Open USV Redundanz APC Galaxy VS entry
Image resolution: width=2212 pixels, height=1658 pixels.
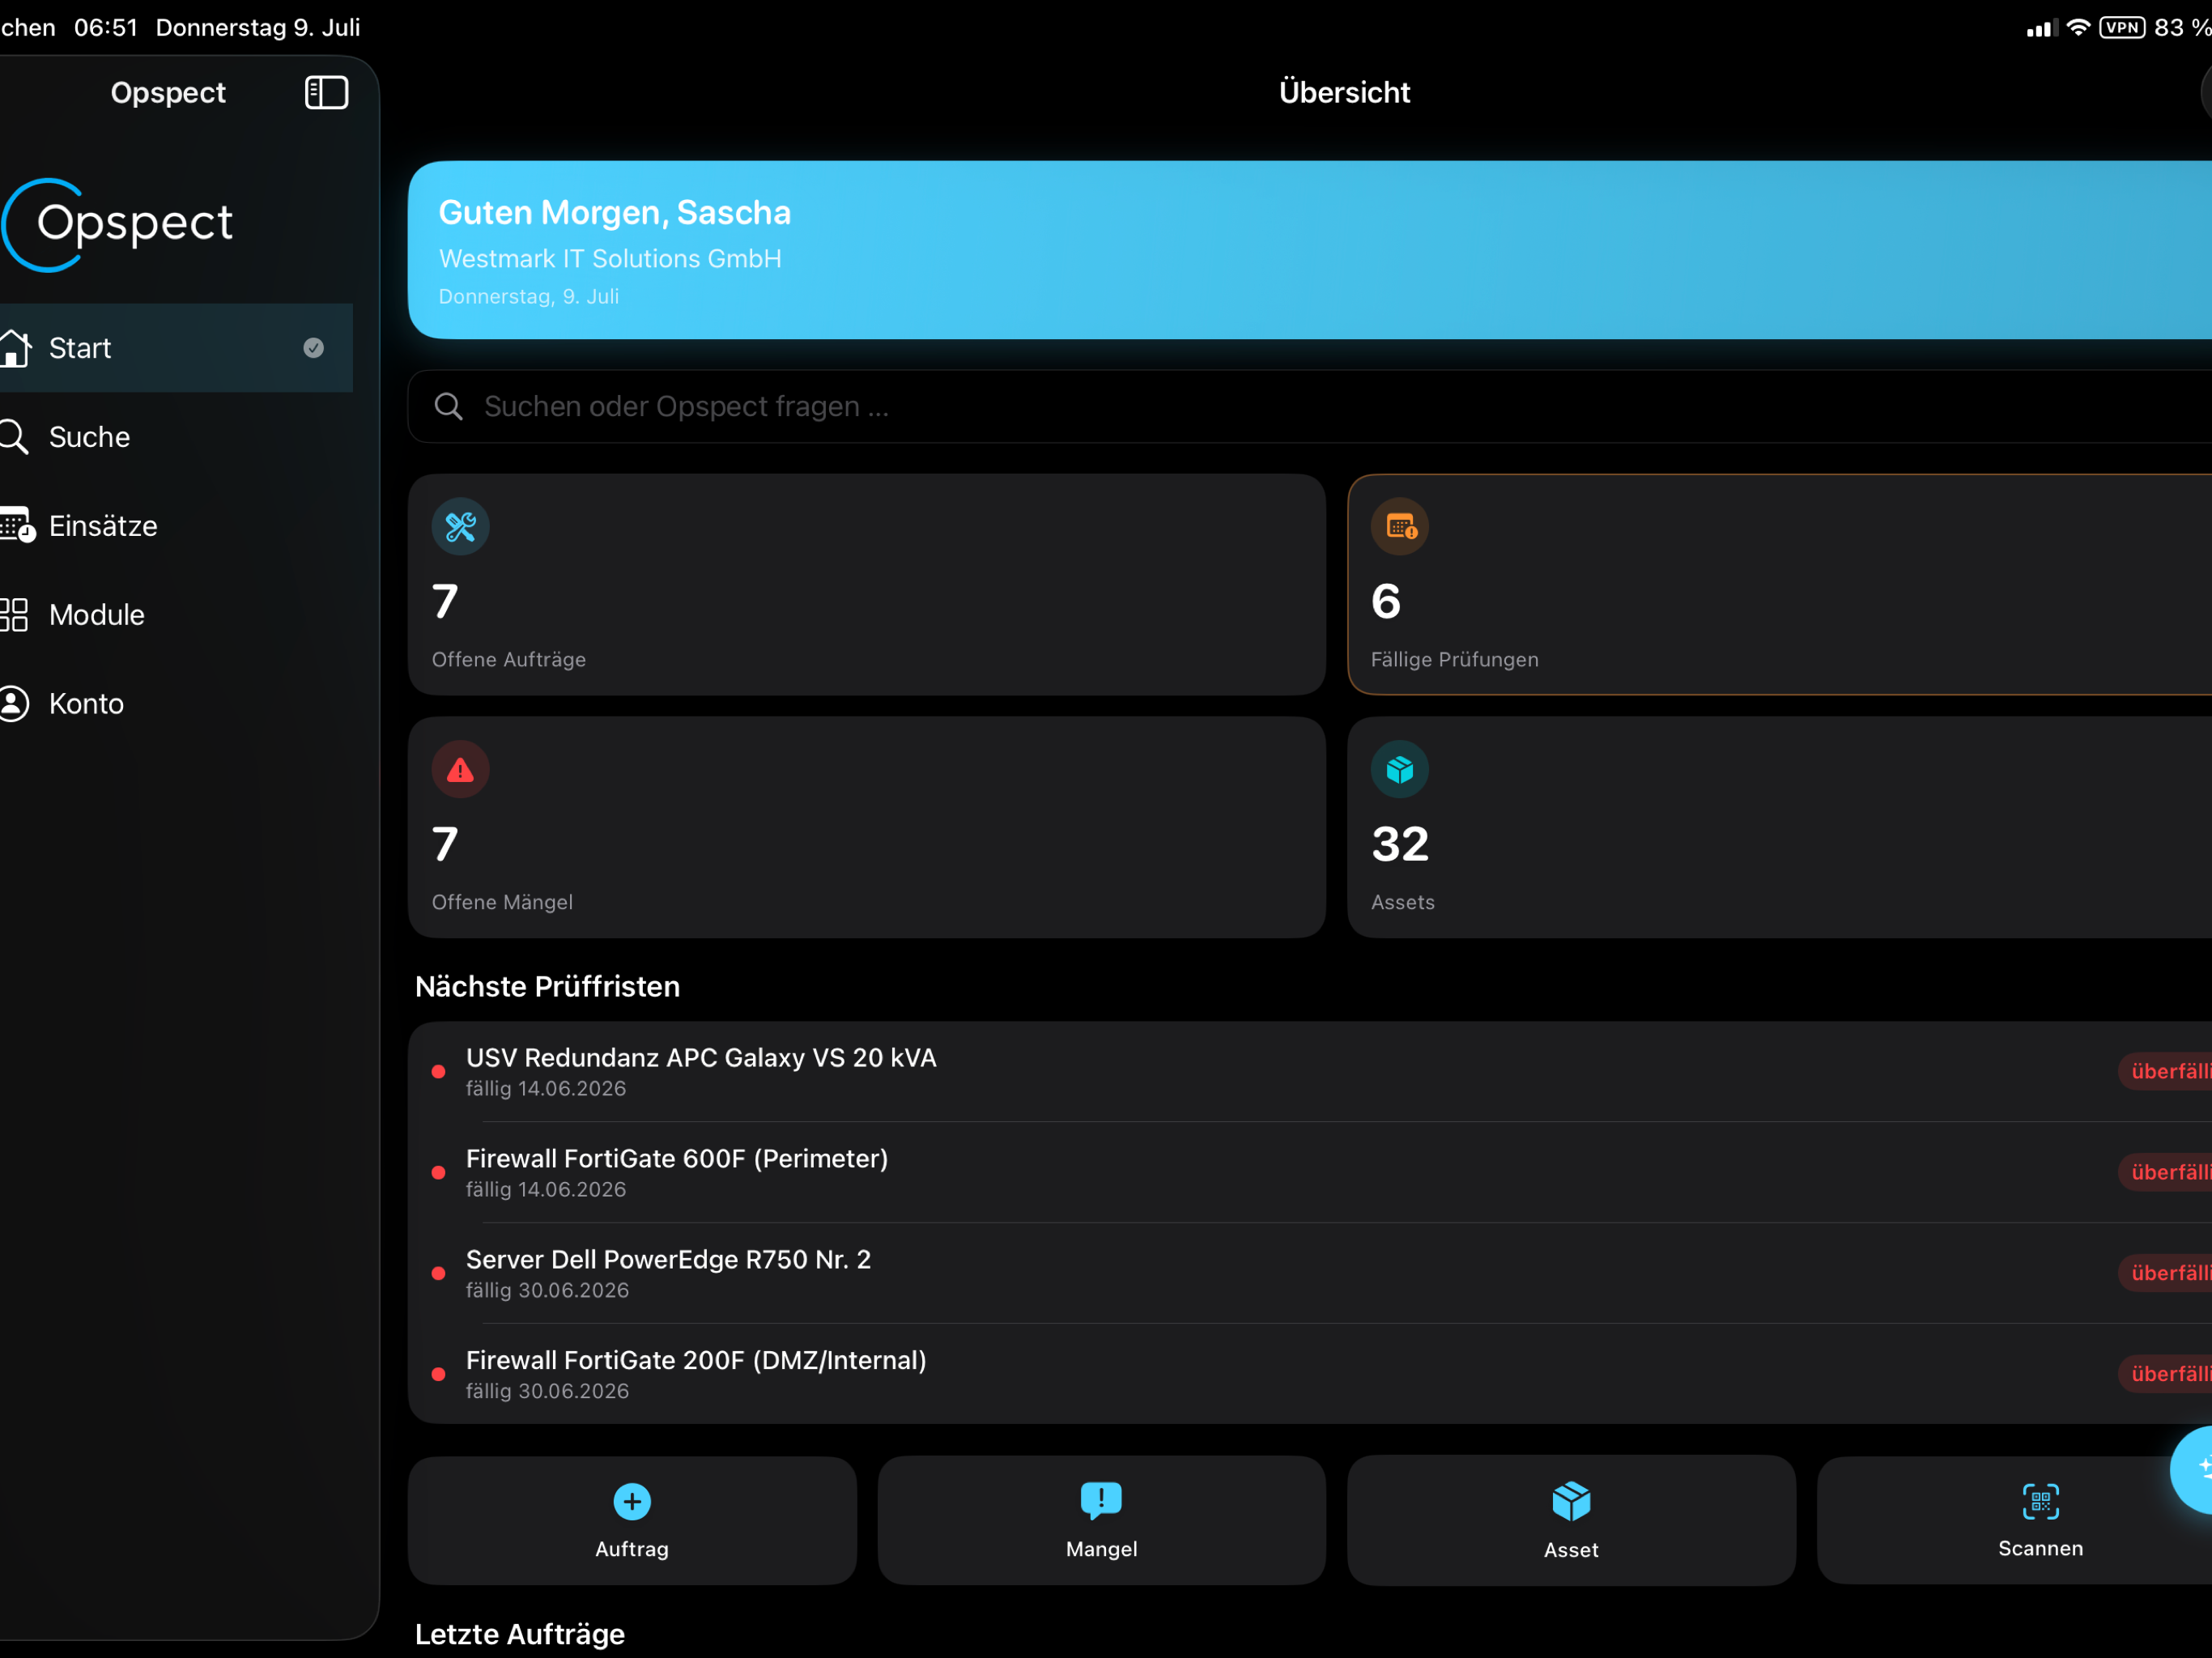(x=1310, y=1072)
